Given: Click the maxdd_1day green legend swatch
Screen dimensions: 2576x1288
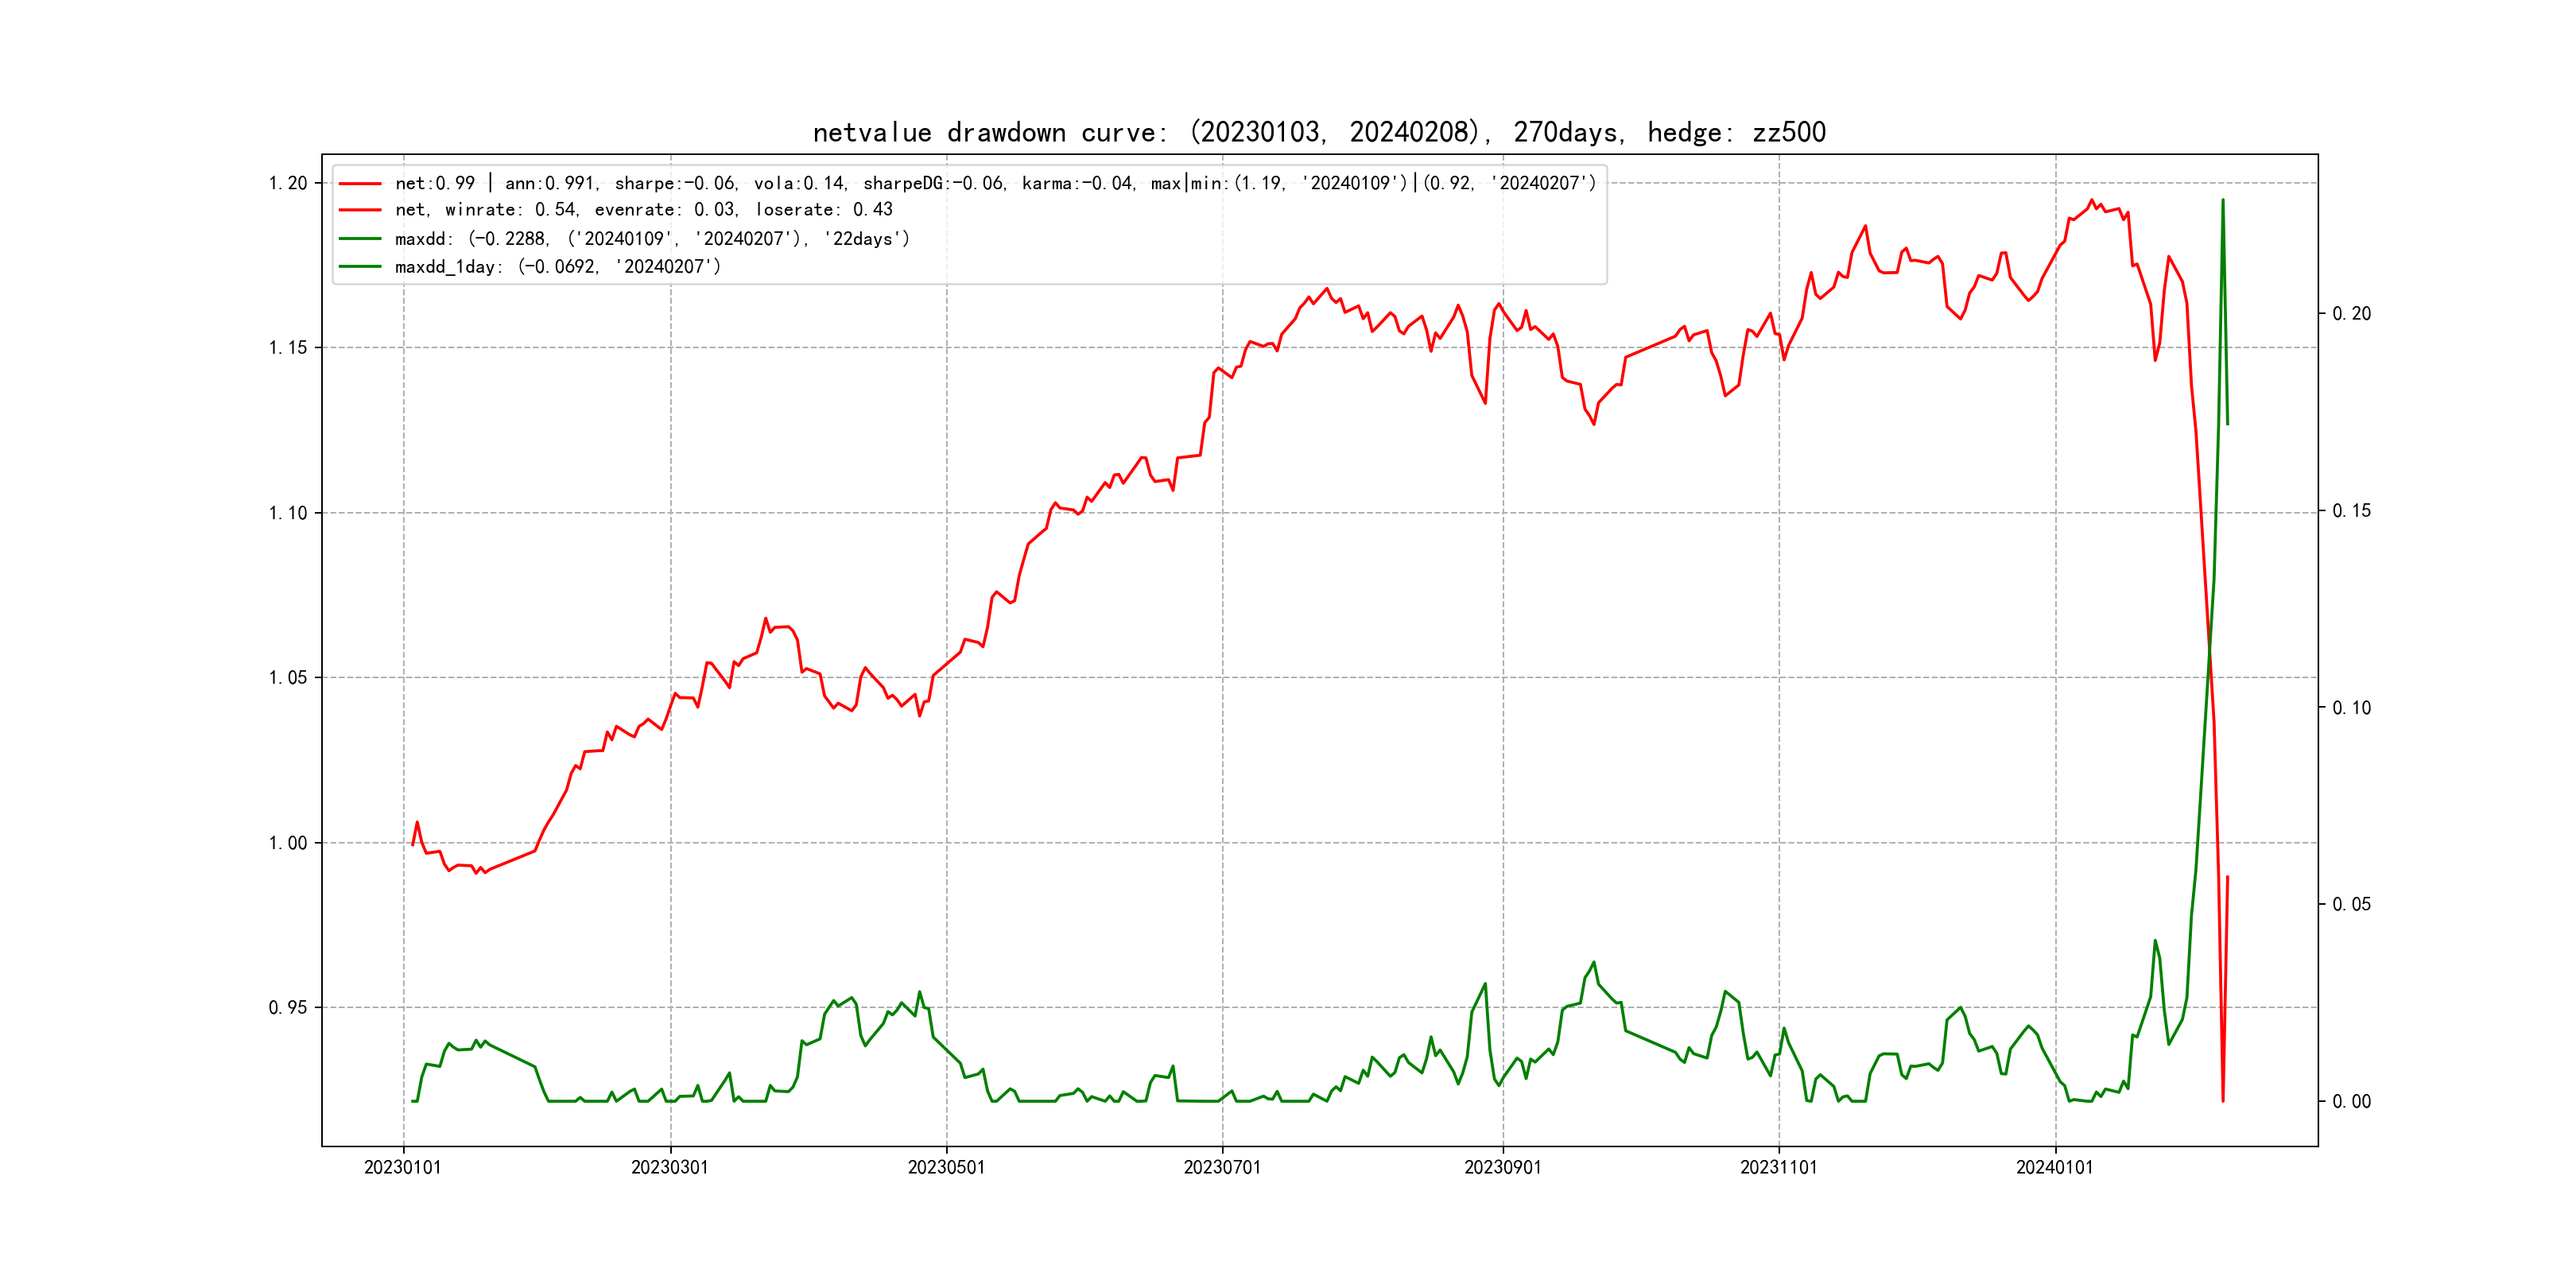Looking at the screenshot, I should click(x=360, y=267).
